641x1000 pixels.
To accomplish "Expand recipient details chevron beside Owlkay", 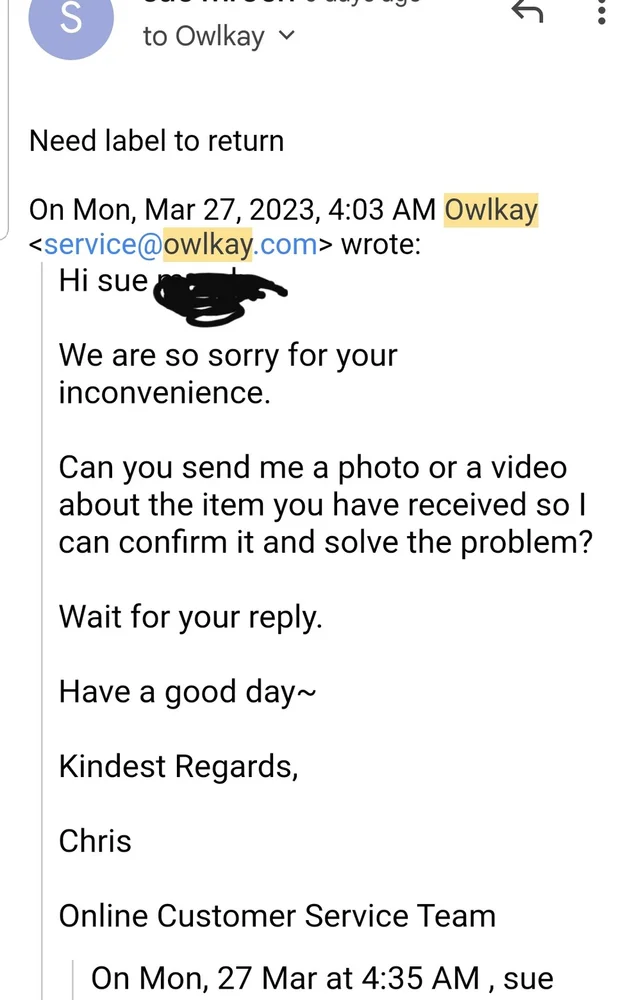I will pyautogui.click(x=287, y=36).
